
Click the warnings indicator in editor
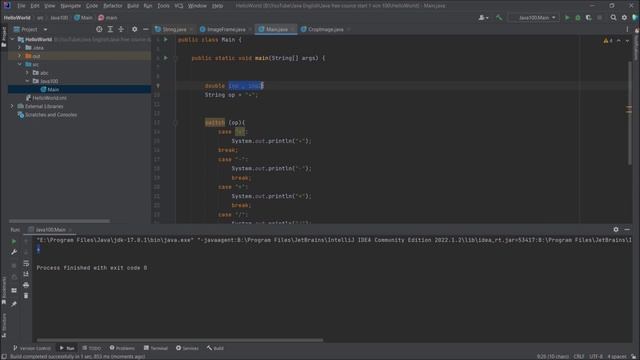pos(608,40)
